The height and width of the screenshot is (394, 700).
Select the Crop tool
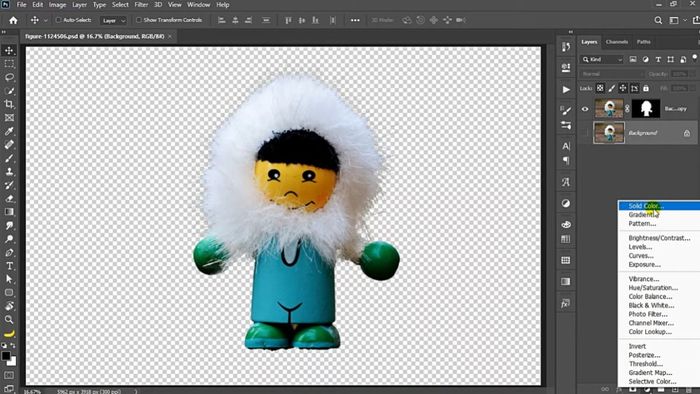coord(9,104)
